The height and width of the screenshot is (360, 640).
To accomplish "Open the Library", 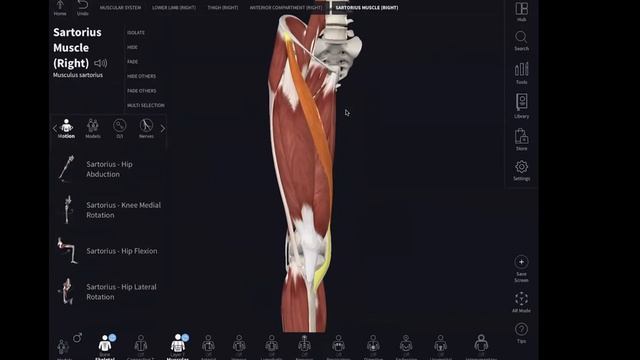I will (521, 106).
